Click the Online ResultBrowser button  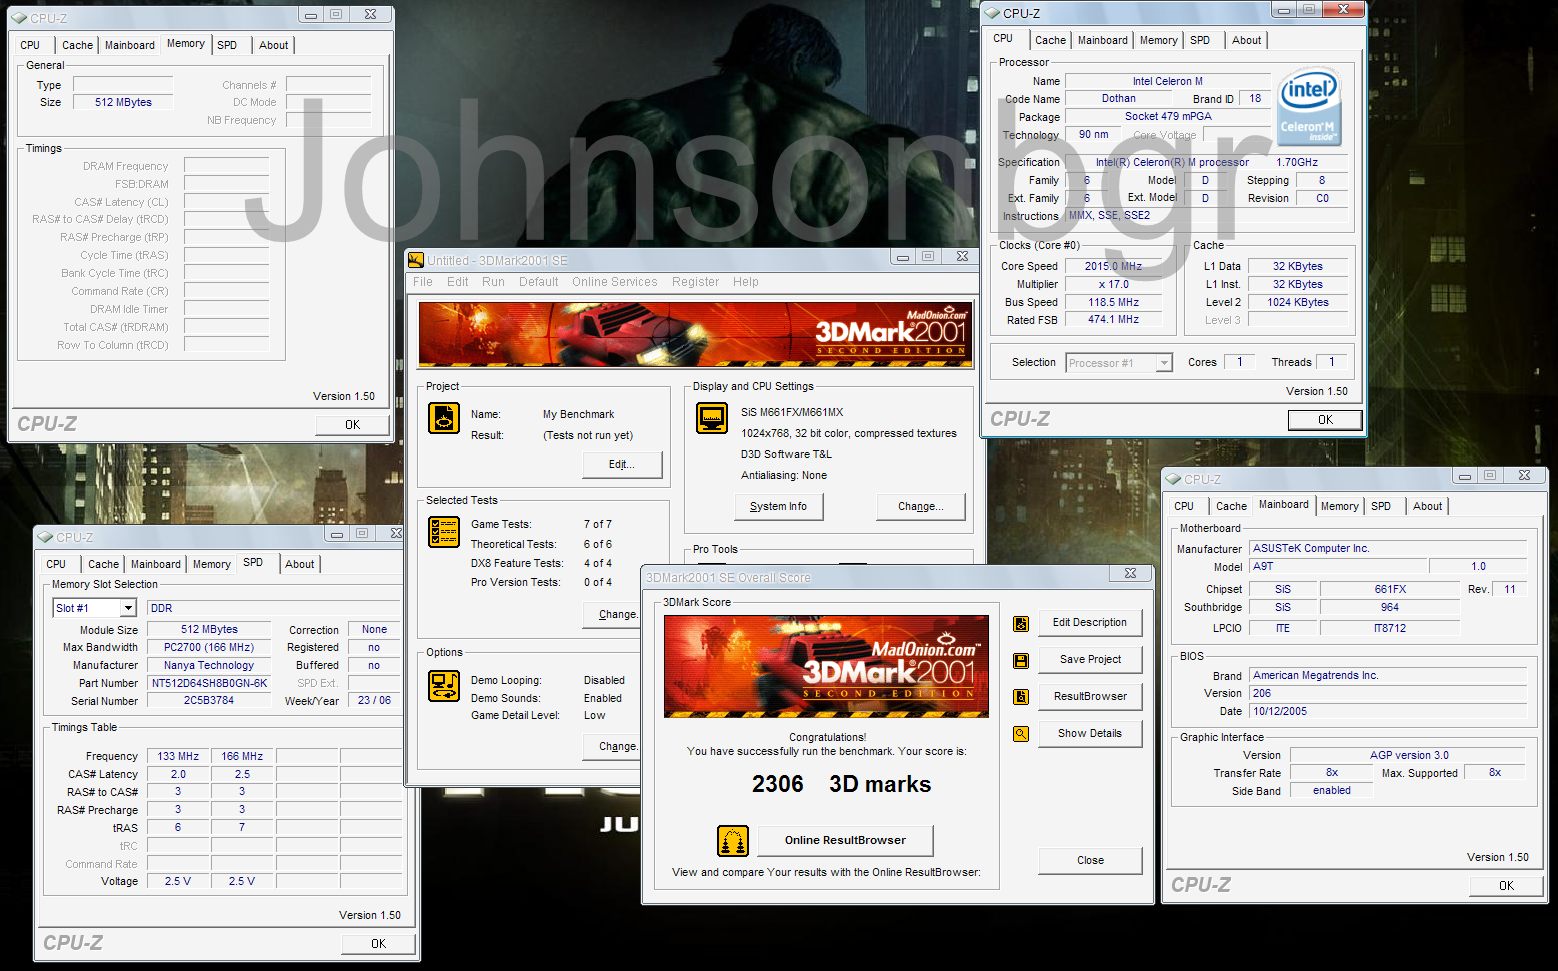(845, 840)
